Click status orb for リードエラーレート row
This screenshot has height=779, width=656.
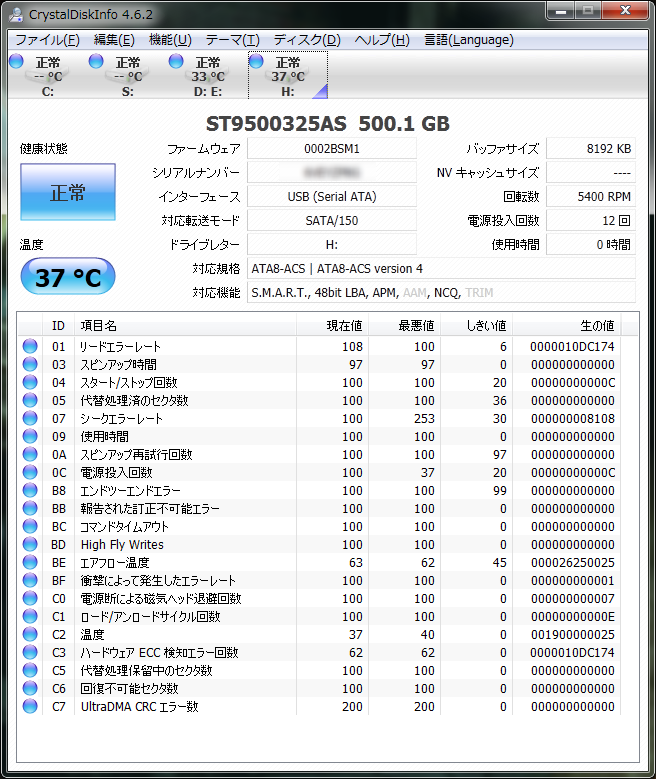30,346
